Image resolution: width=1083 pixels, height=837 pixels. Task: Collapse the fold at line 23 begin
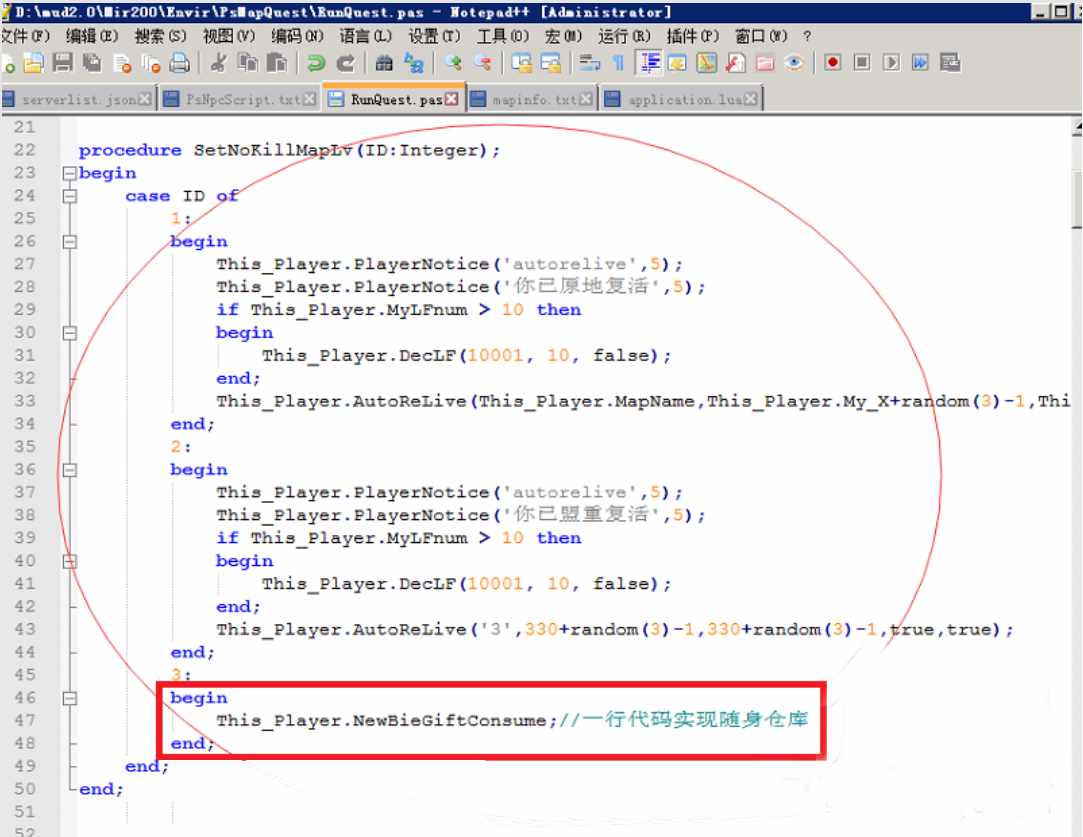(69, 173)
